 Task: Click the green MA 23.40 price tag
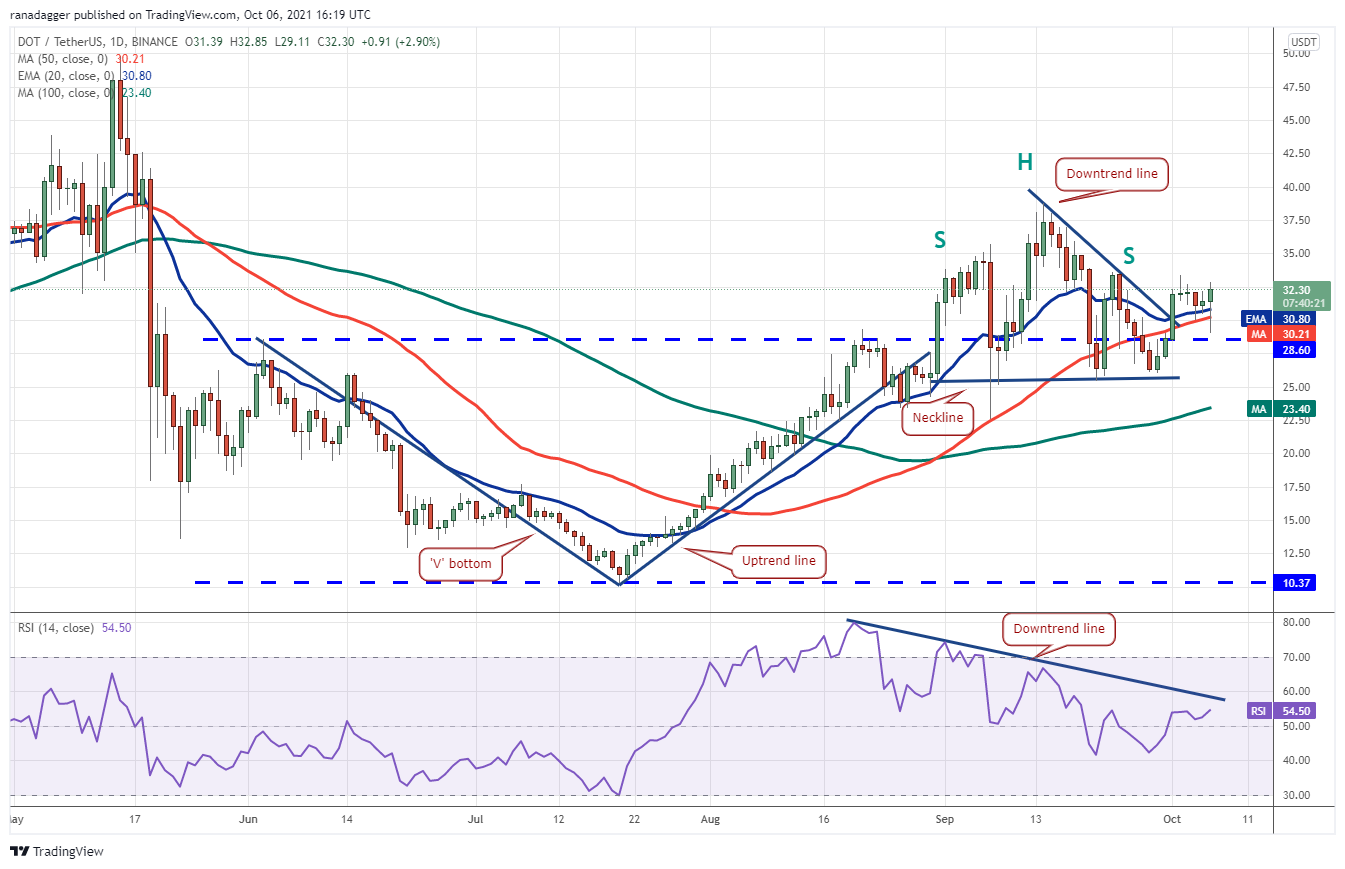[1283, 408]
